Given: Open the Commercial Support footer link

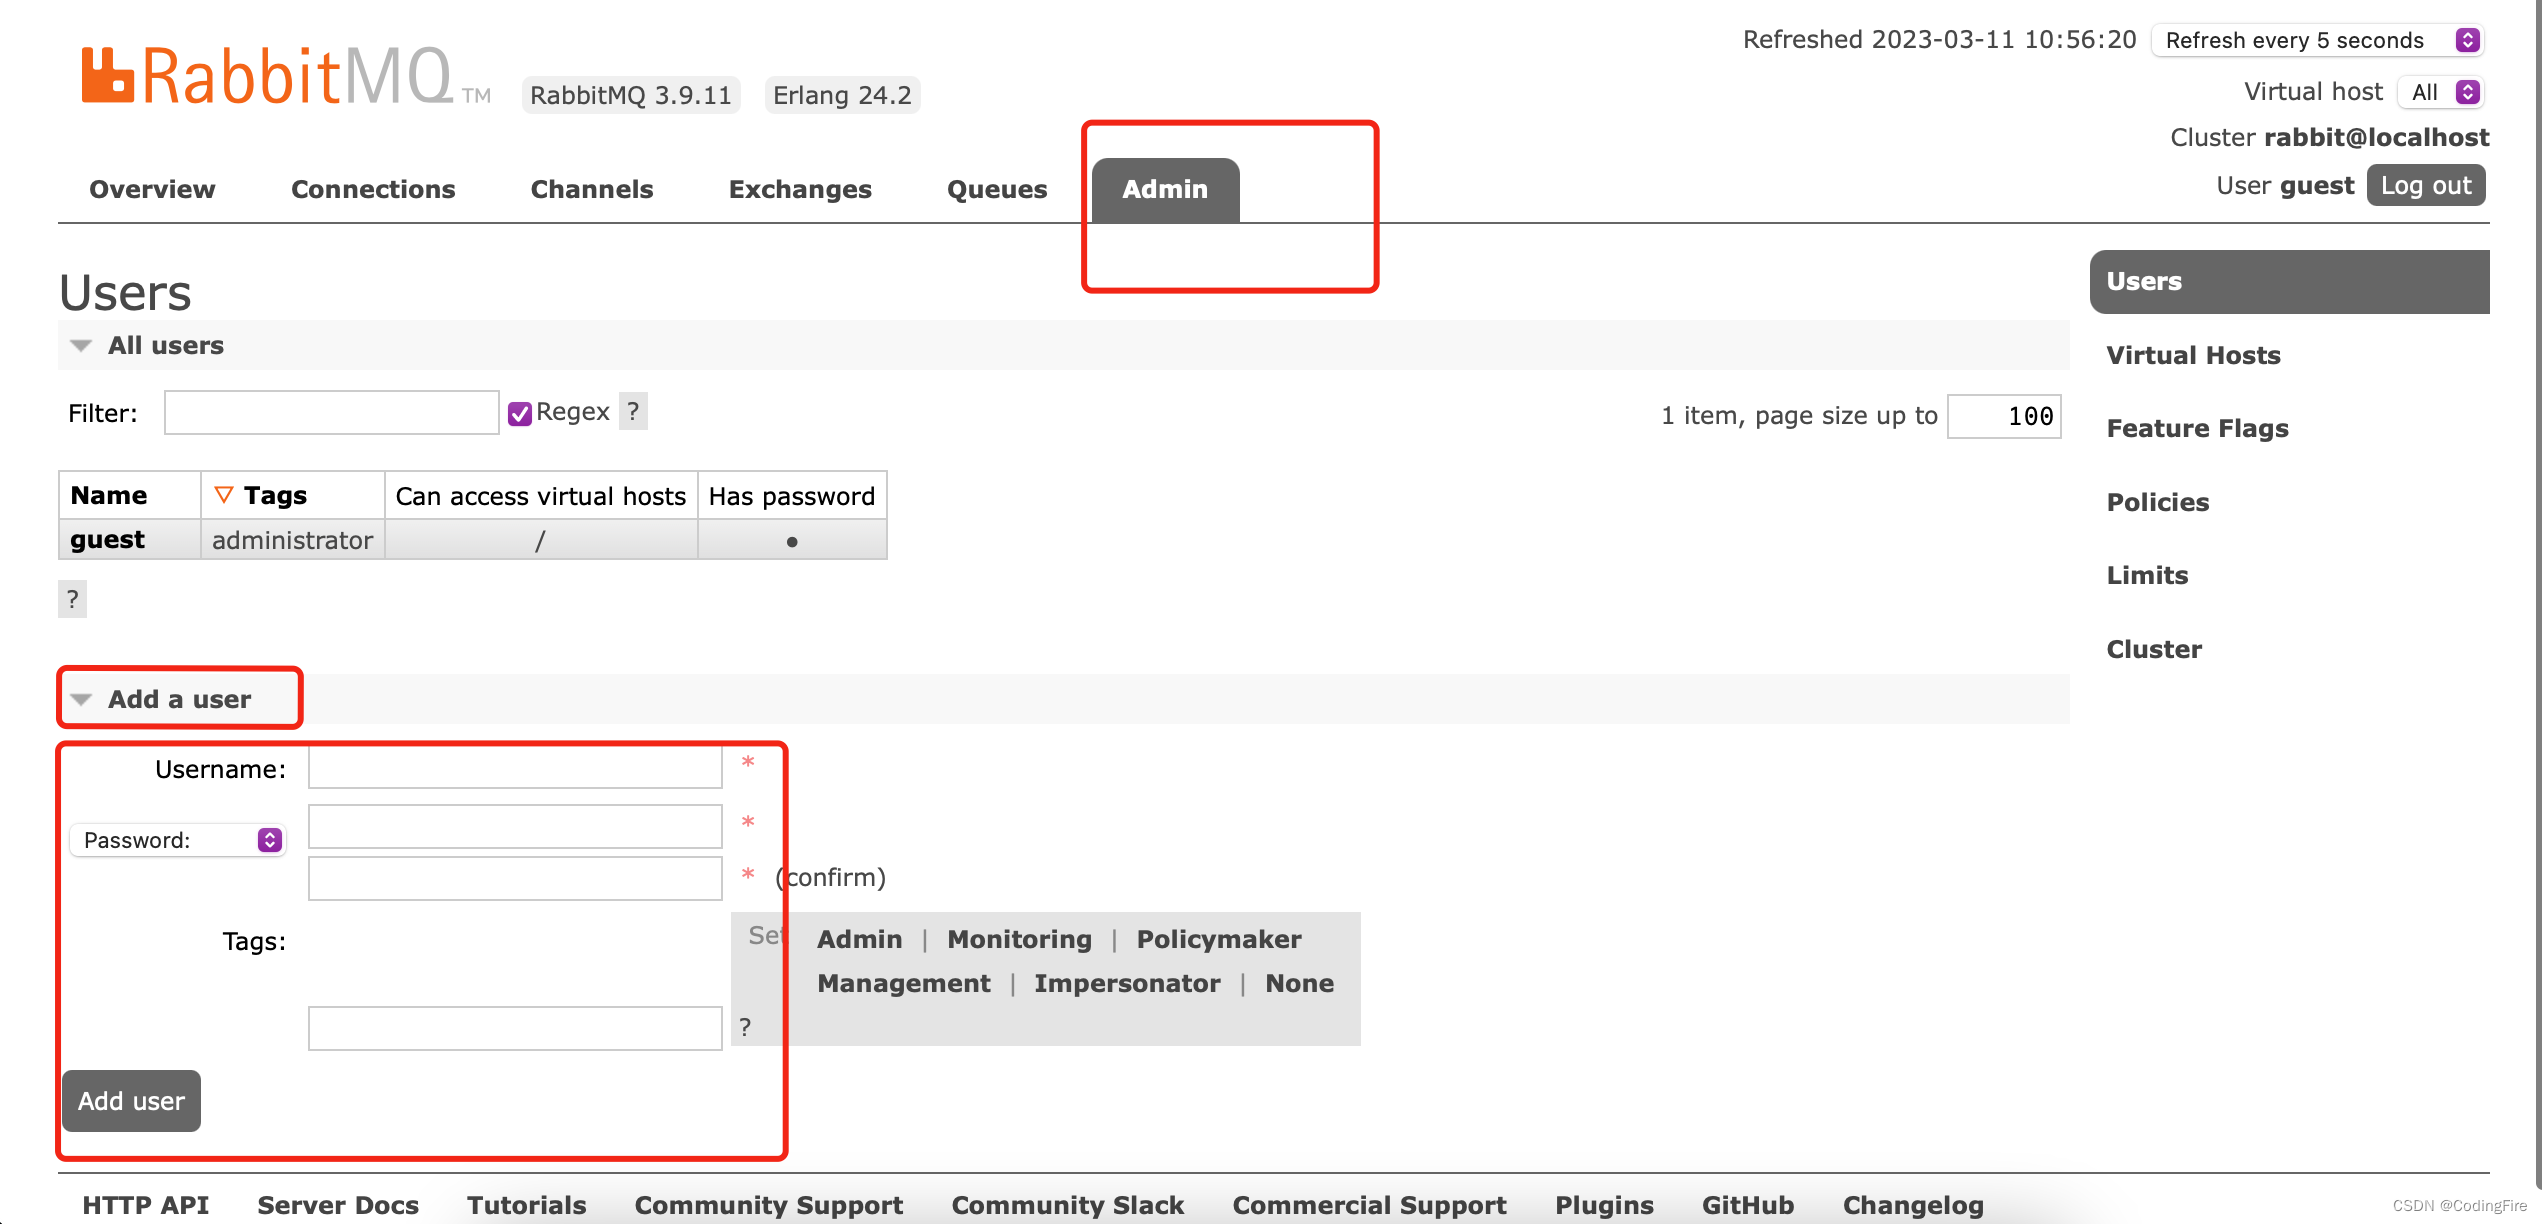Looking at the screenshot, I should 1369,1205.
